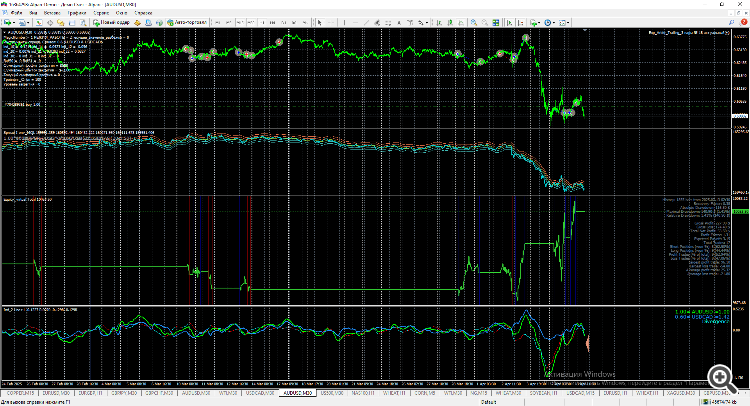Open the Графики menu
This screenshot has height=406, width=750.
(x=77, y=13)
